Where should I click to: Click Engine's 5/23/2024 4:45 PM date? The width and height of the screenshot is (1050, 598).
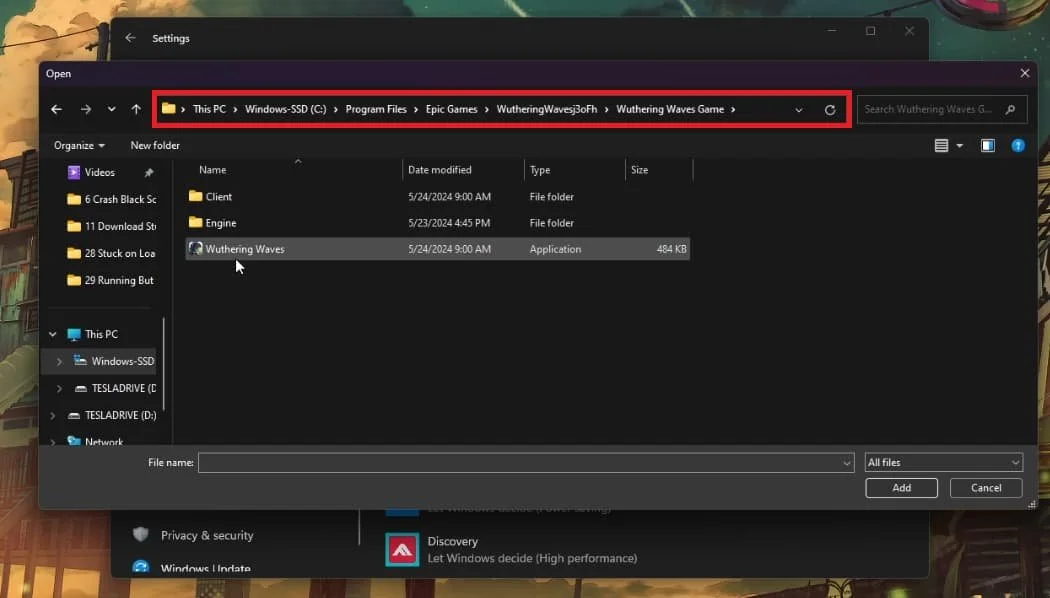click(x=449, y=223)
